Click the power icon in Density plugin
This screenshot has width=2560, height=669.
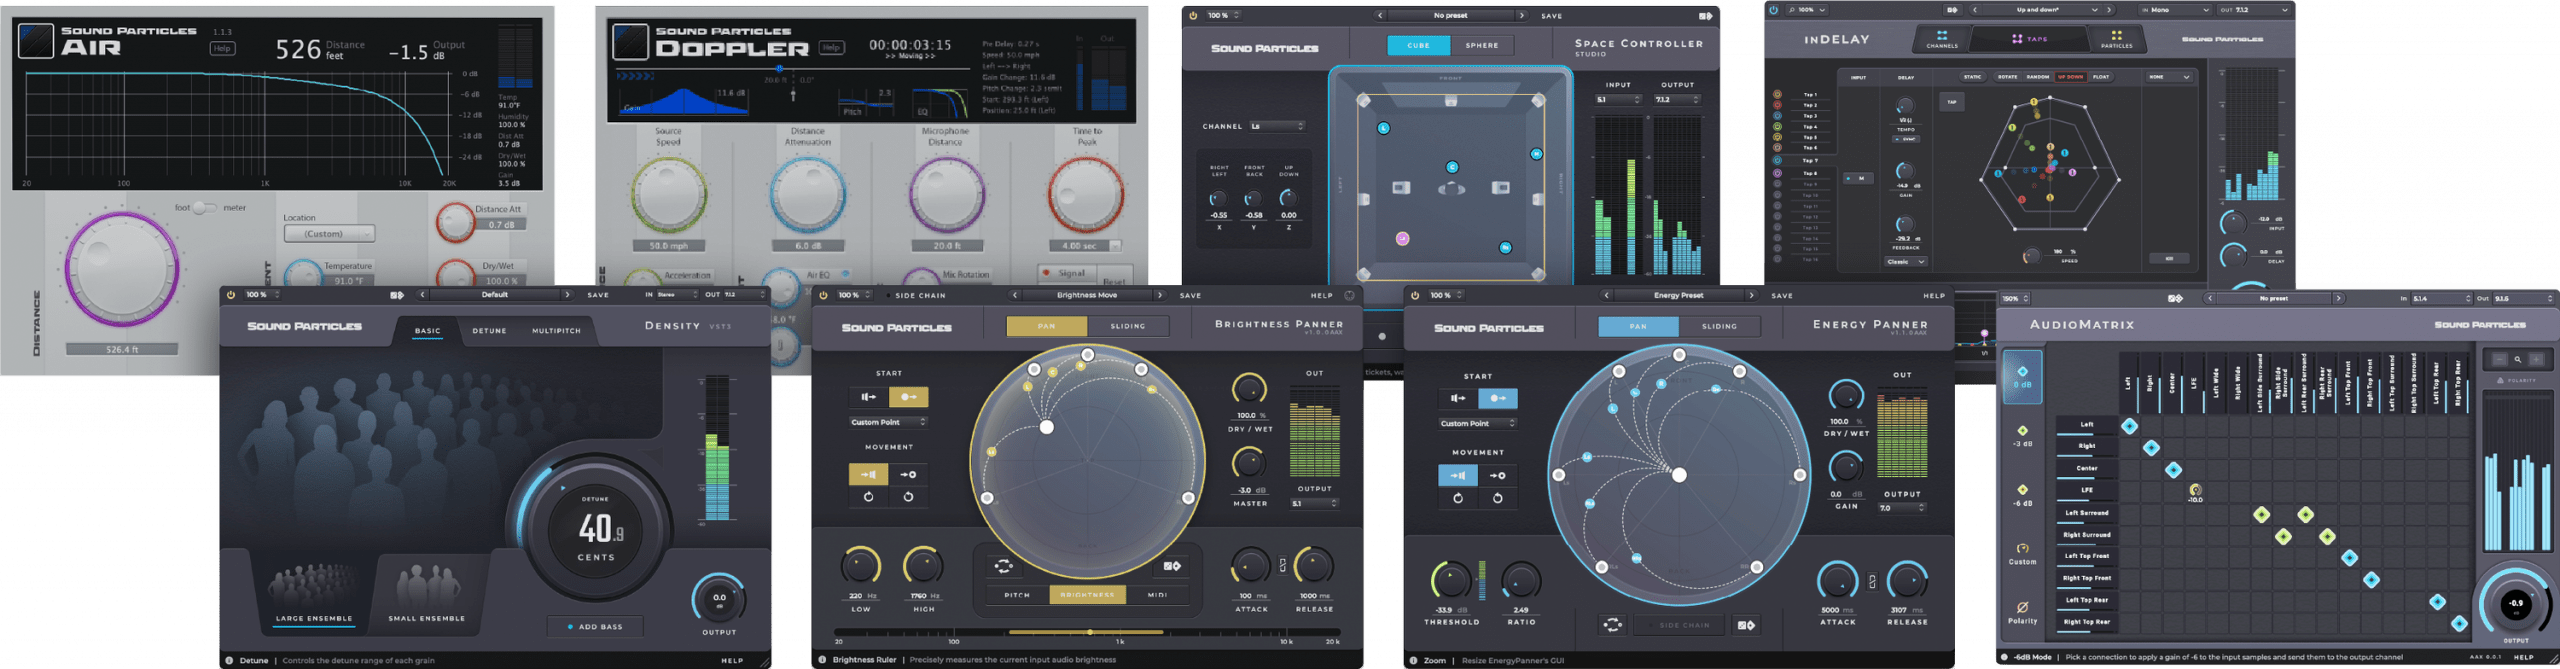coord(231,295)
